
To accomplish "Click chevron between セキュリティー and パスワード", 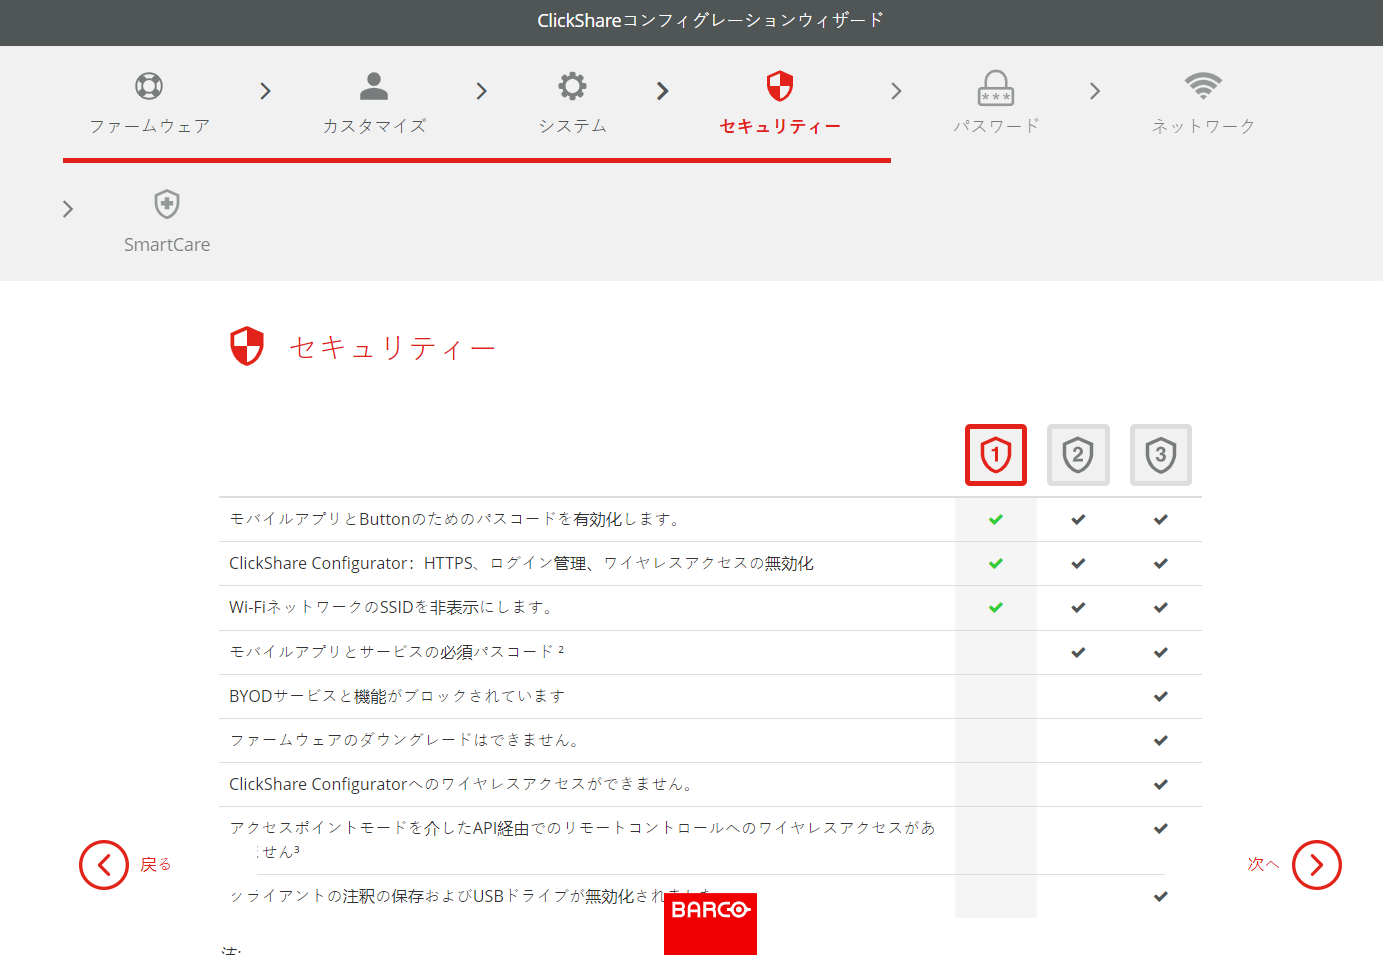I will [x=896, y=91].
